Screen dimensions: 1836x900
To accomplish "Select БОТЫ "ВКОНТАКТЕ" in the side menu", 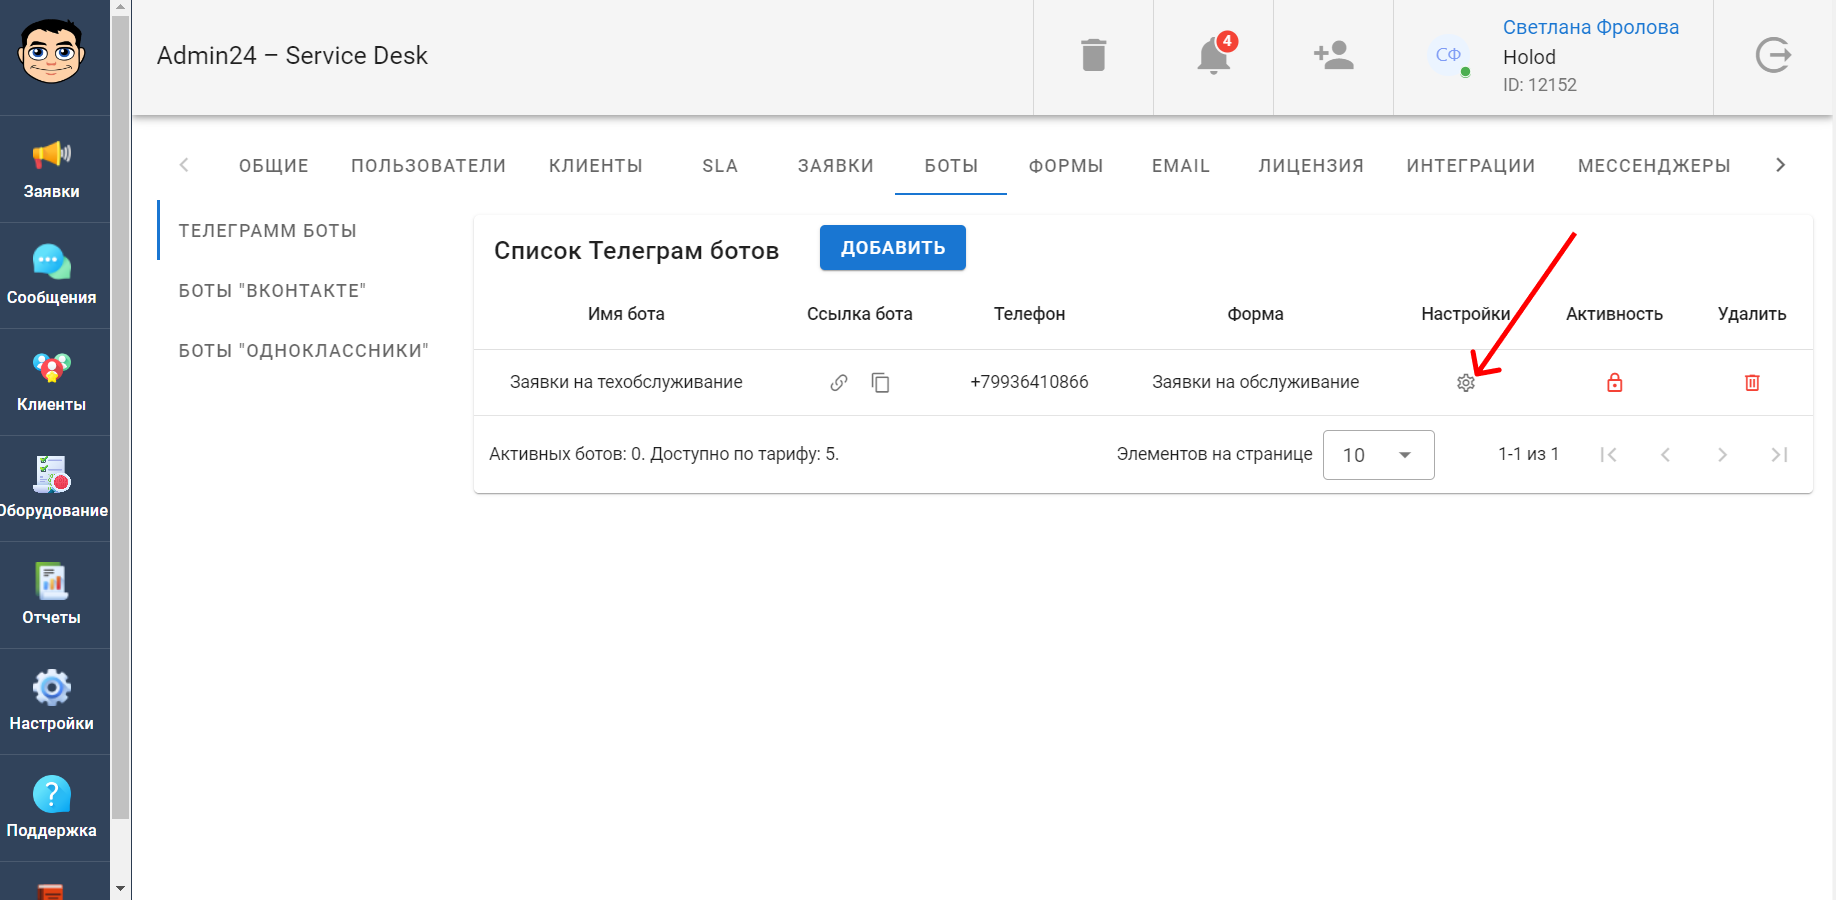I will pos(273,291).
